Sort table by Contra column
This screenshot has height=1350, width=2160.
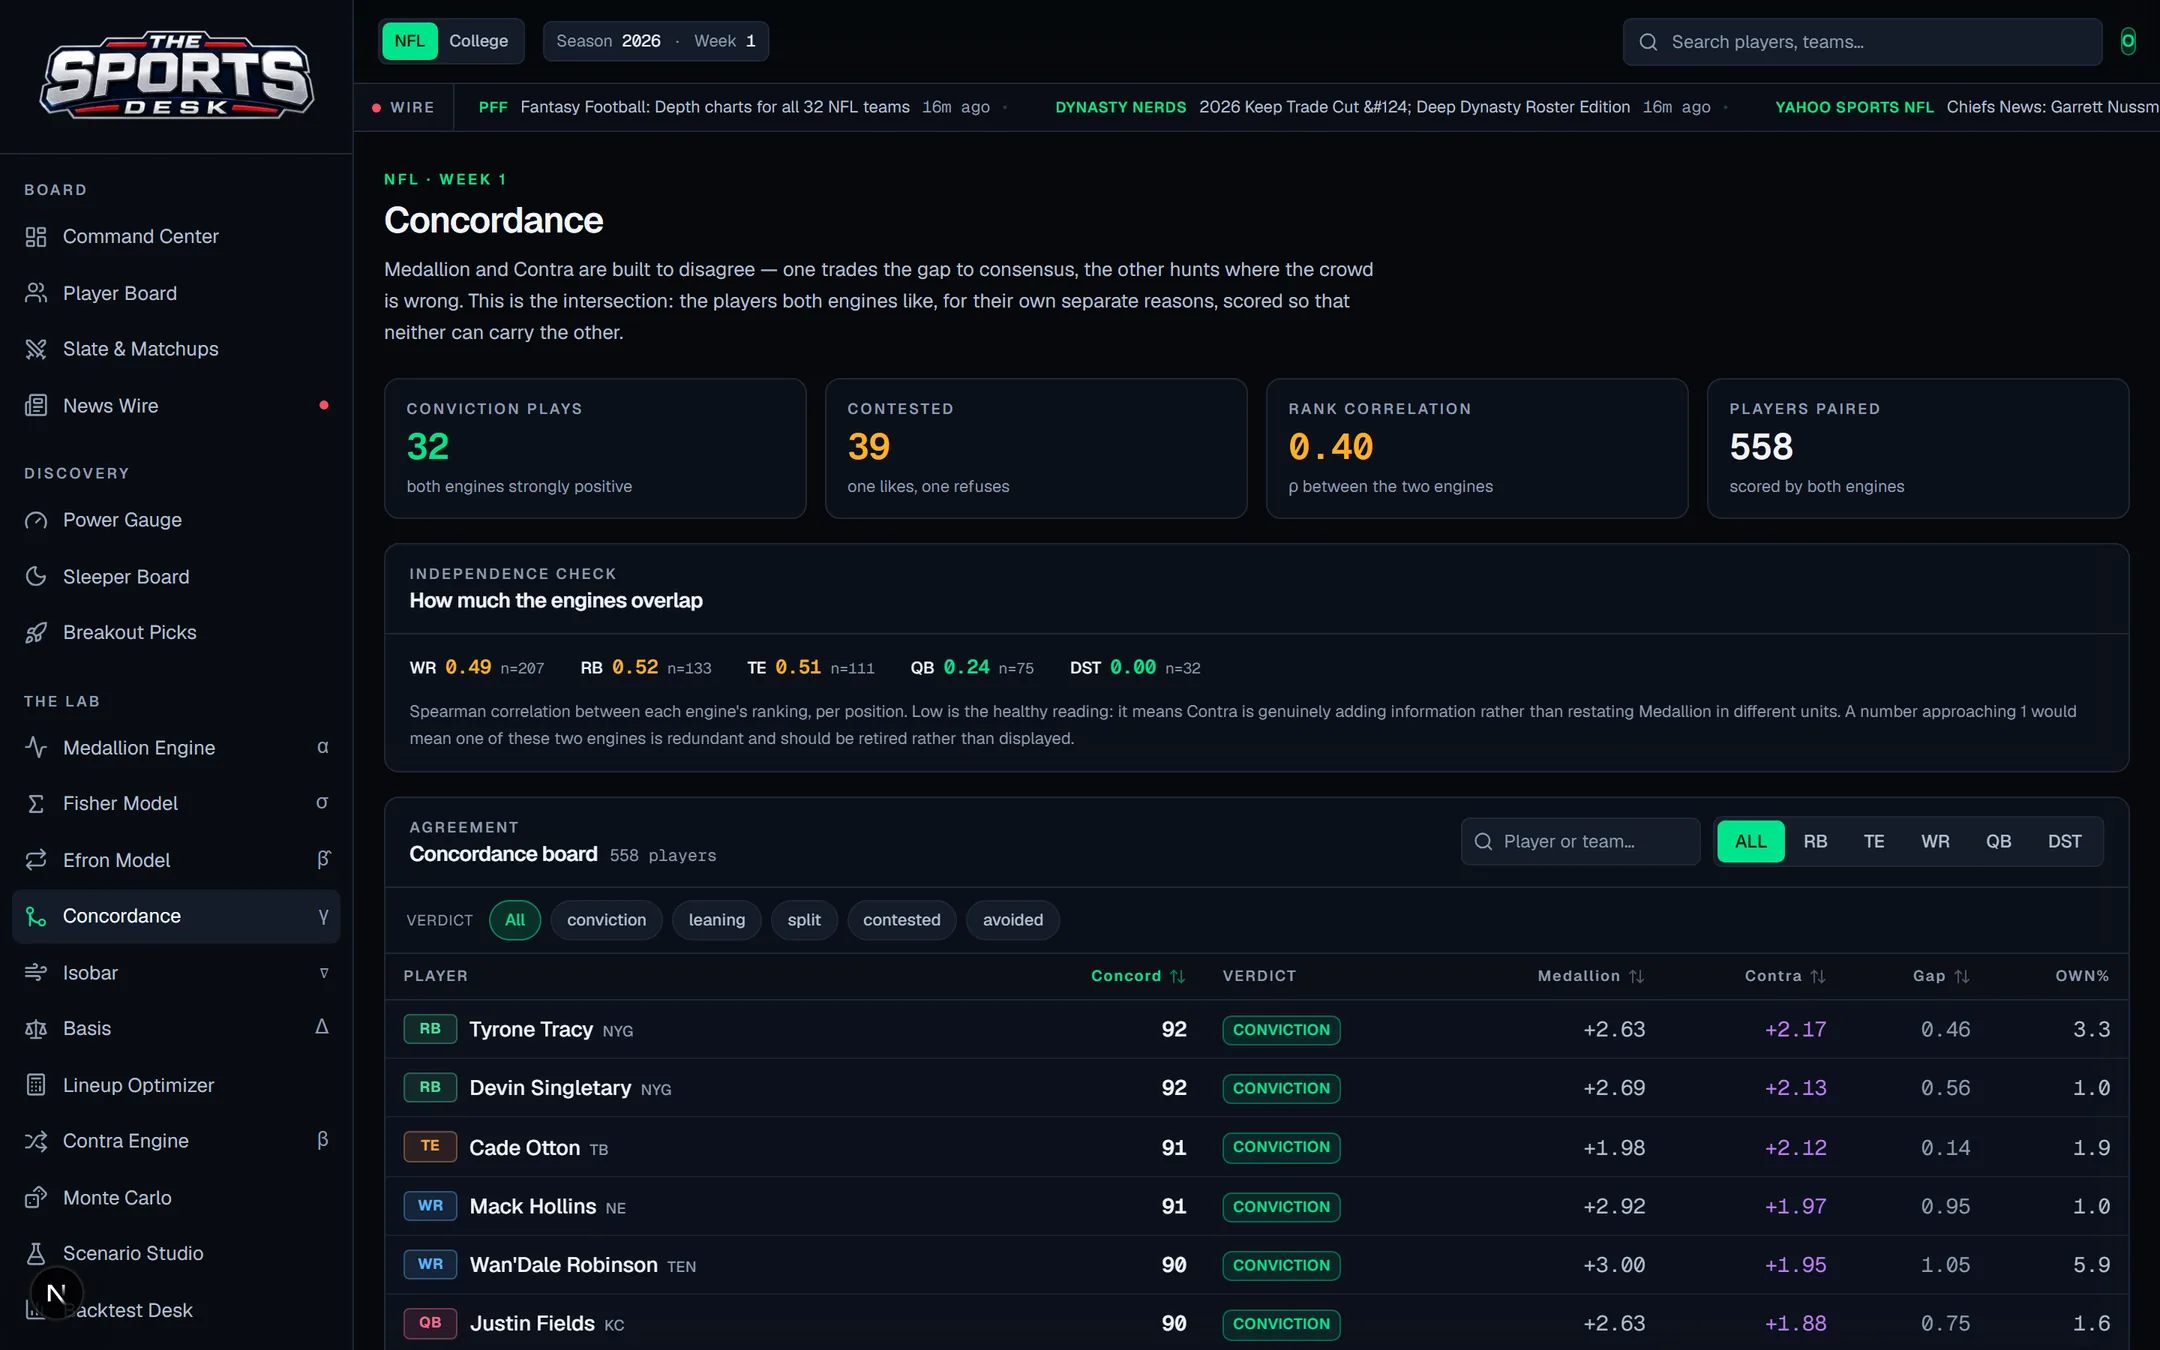[1785, 976]
